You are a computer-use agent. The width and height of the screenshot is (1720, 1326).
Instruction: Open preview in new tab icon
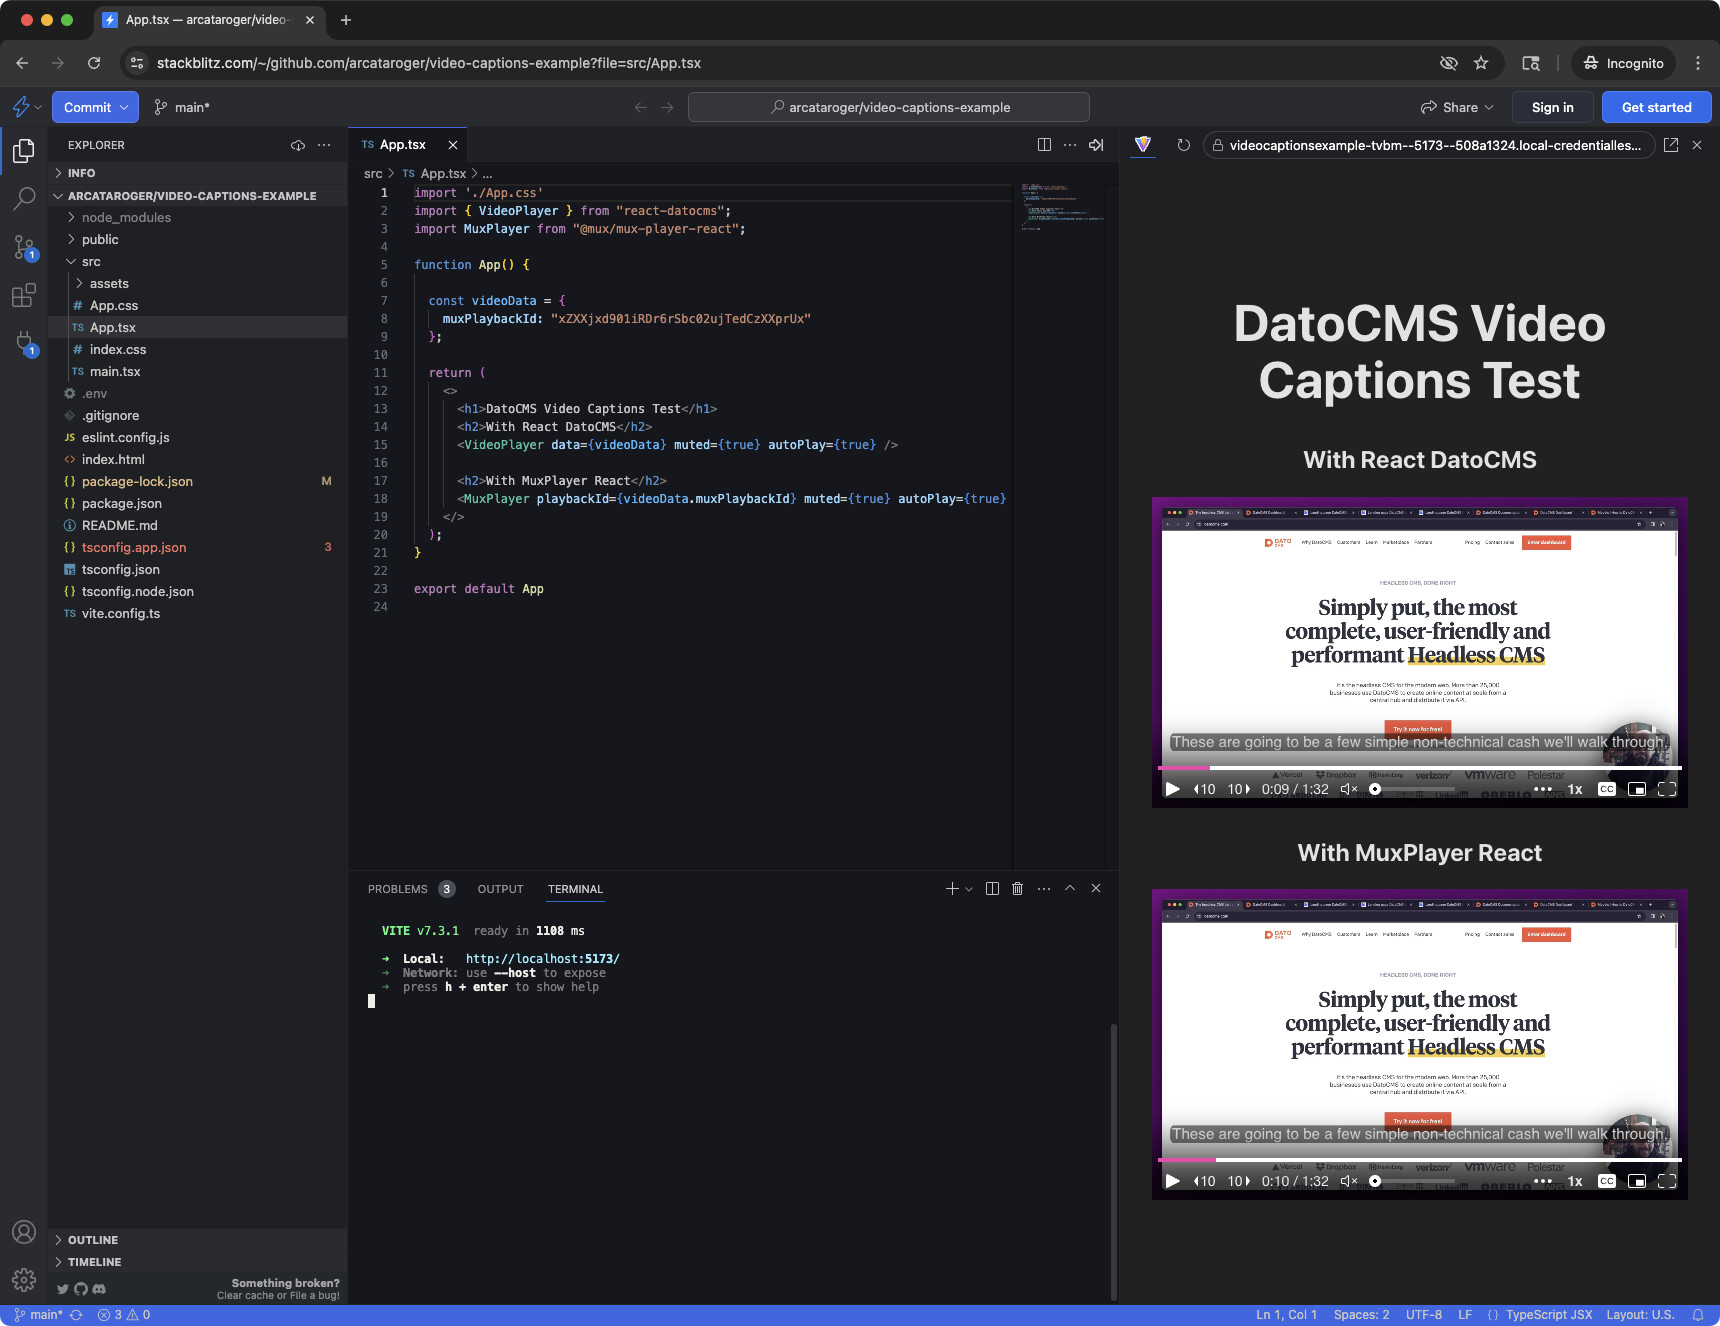click(x=1670, y=145)
